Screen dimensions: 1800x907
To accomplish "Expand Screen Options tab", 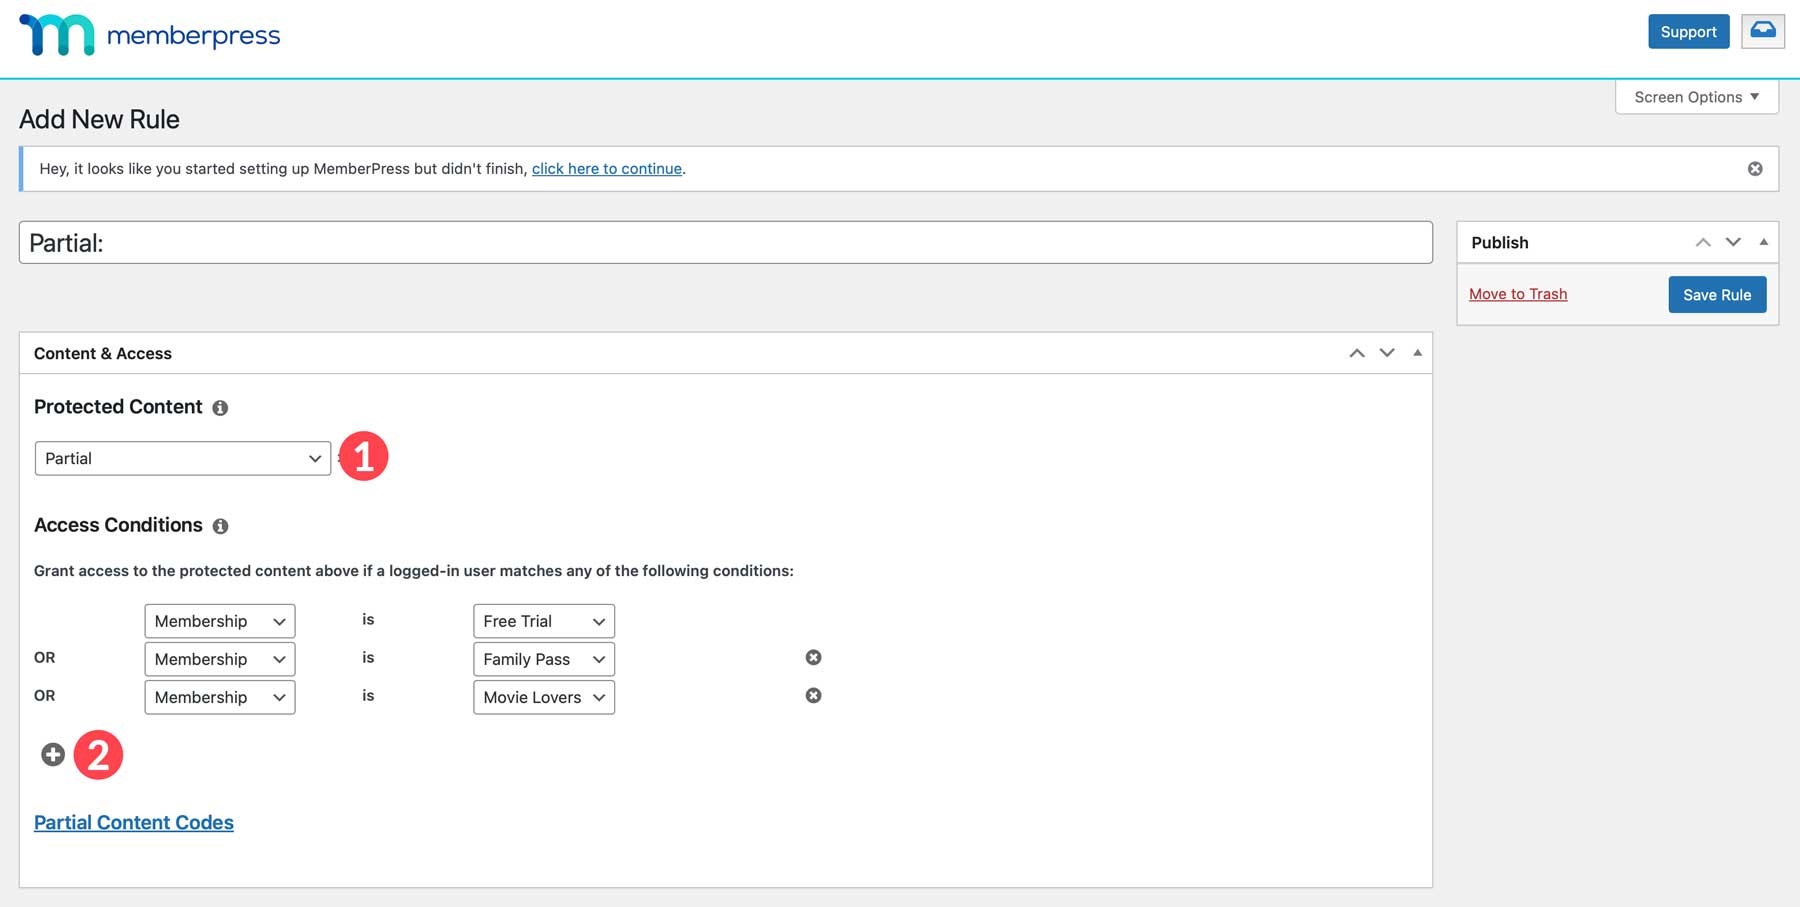I will [1696, 97].
